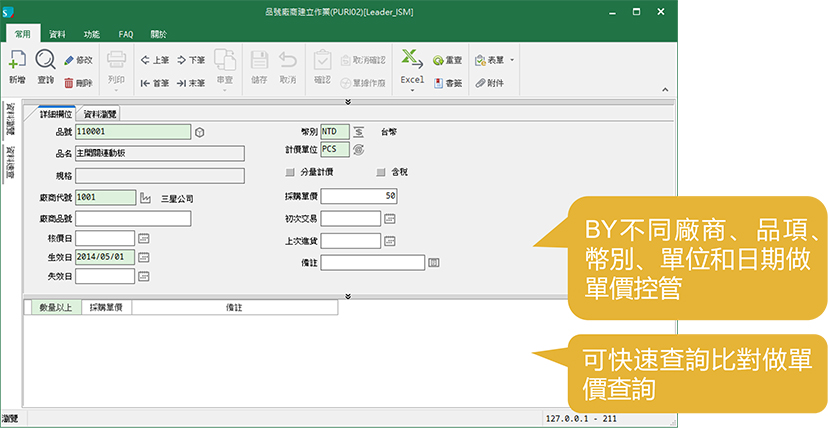Open the 功能 ribbon tab
The width and height of the screenshot is (828, 428).
92,33
